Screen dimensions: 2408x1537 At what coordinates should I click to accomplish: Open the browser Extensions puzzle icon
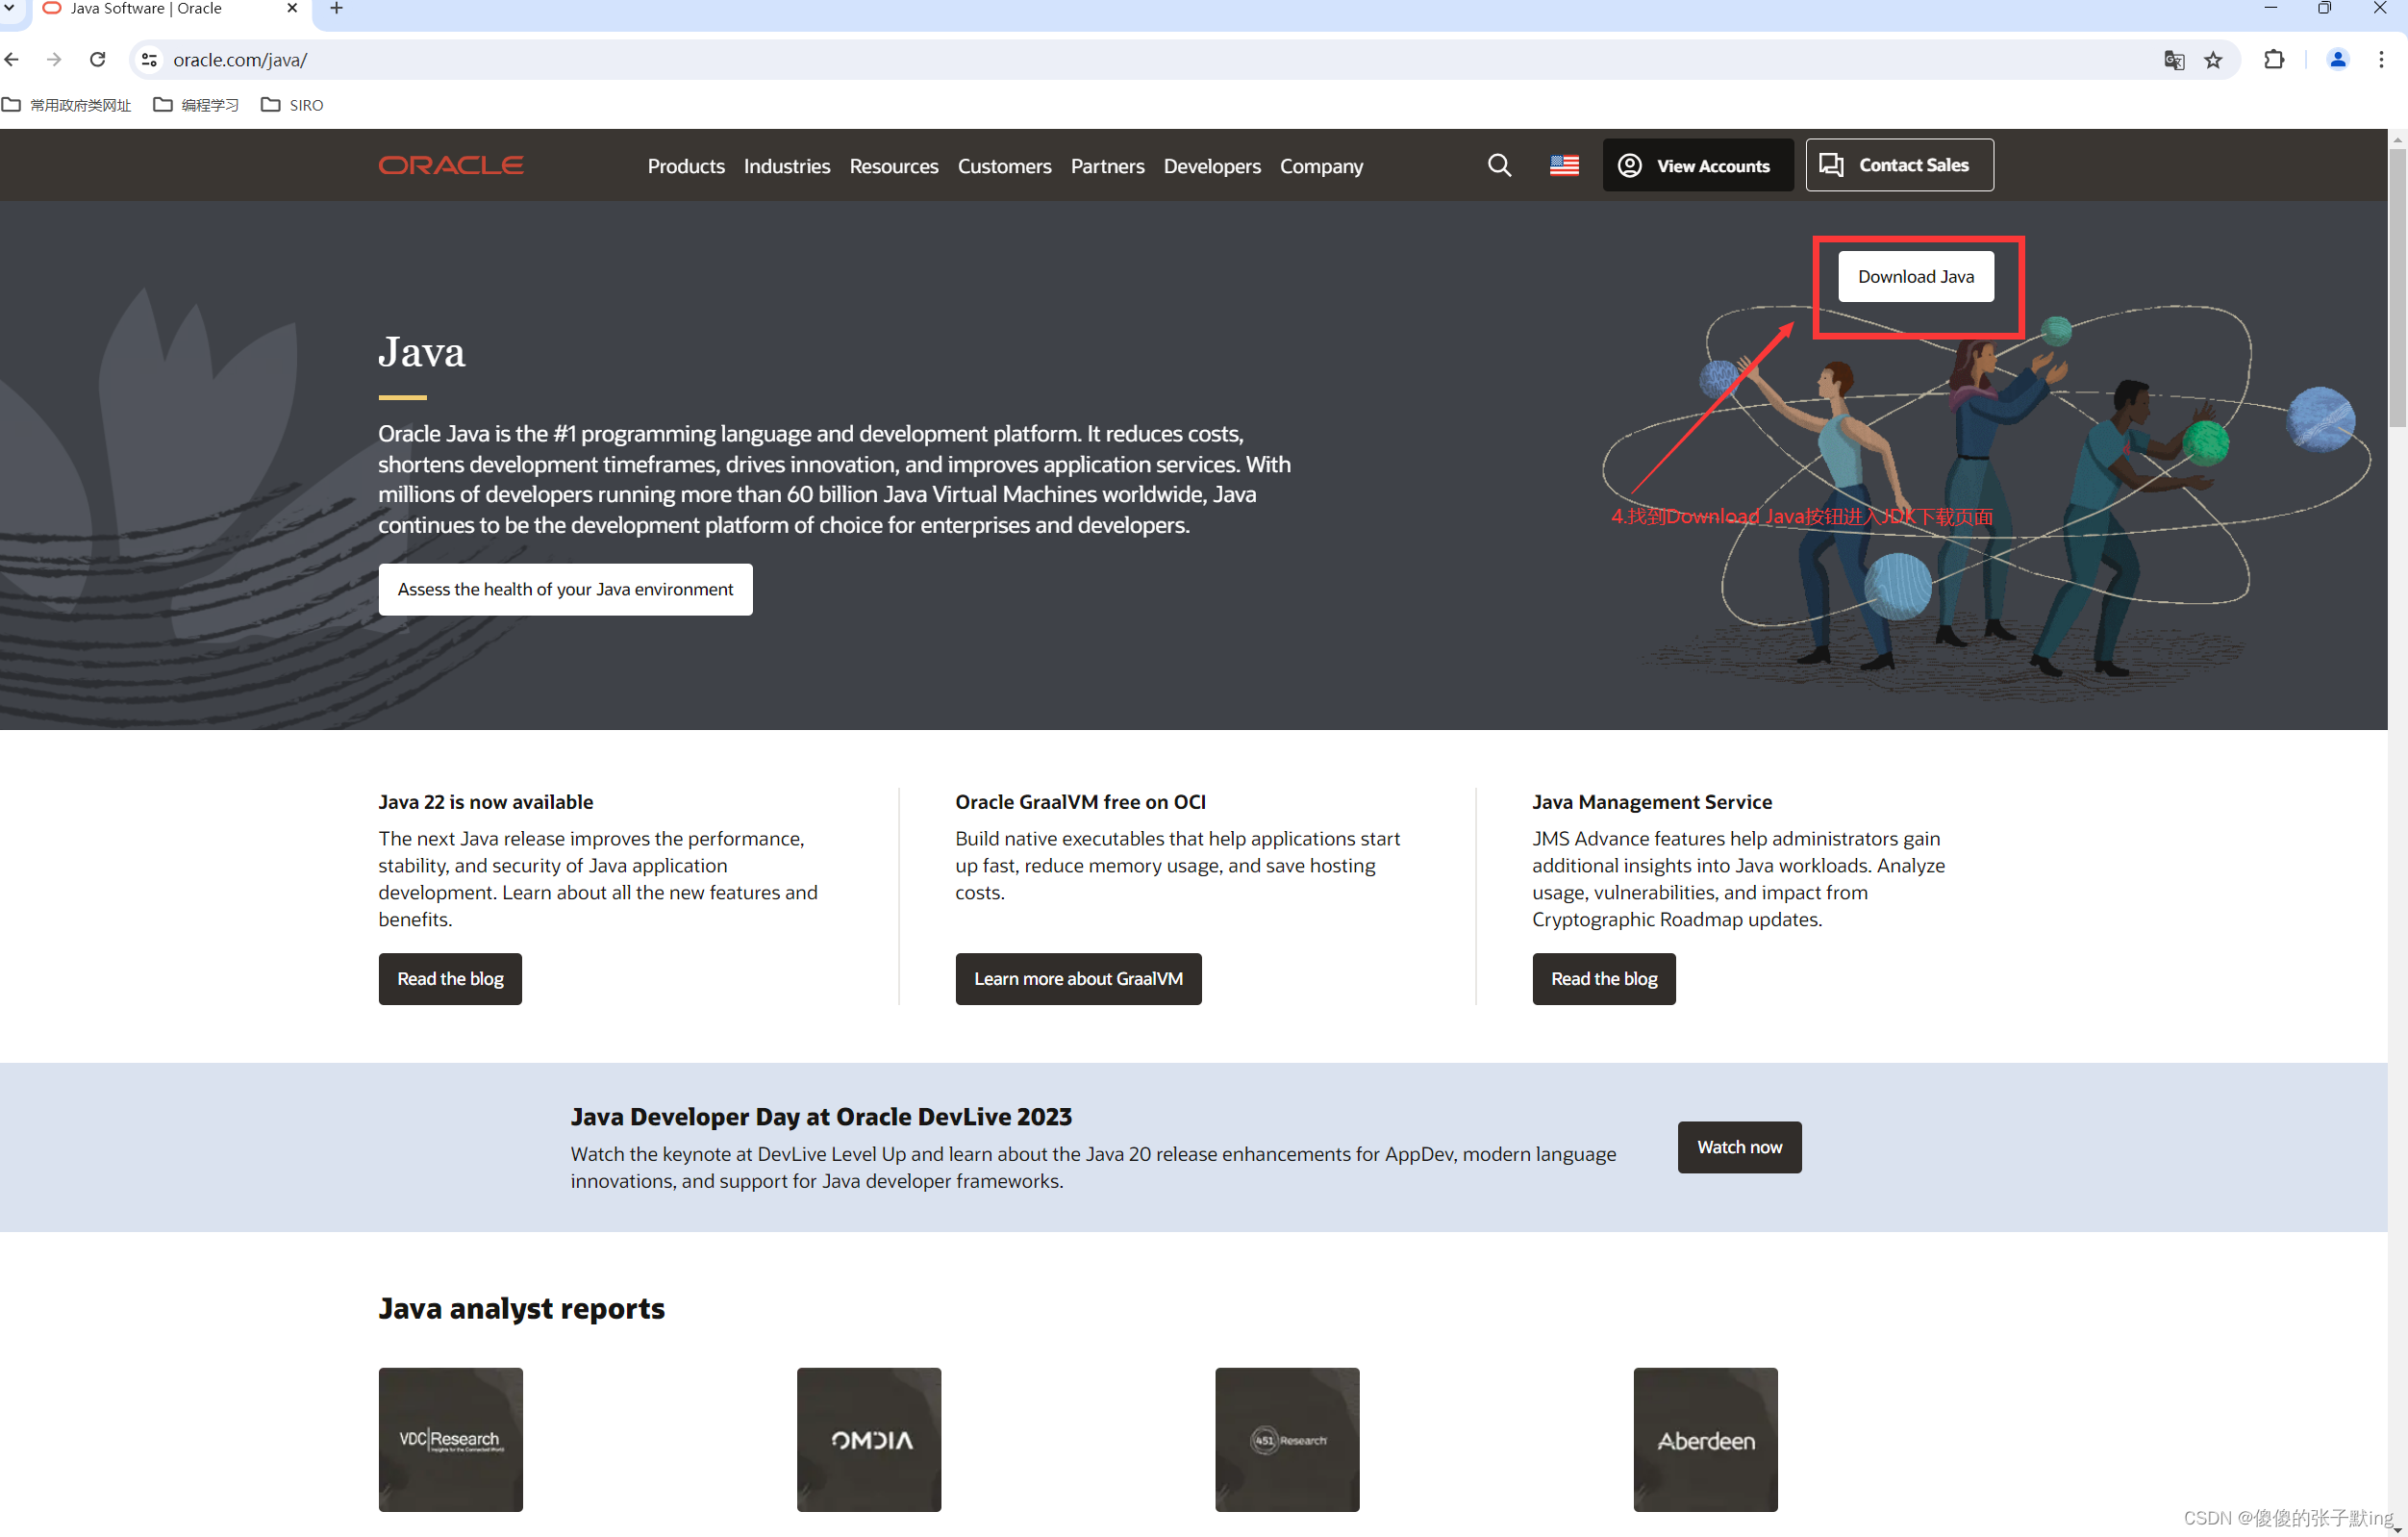[2274, 60]
